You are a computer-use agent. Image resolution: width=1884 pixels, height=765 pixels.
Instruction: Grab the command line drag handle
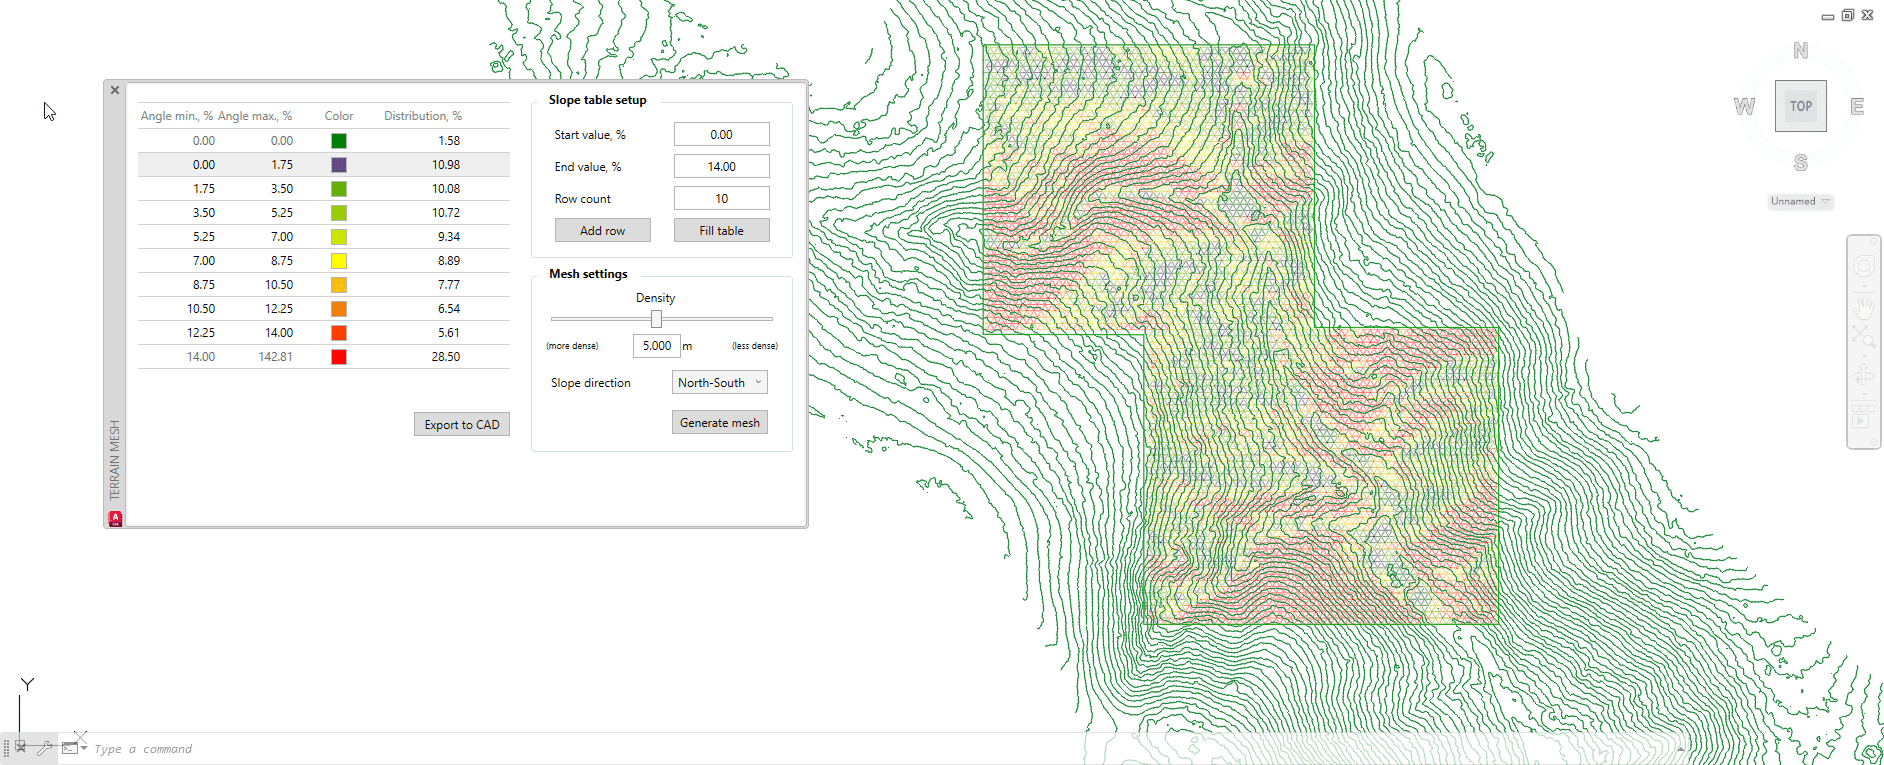click(6, 748)
